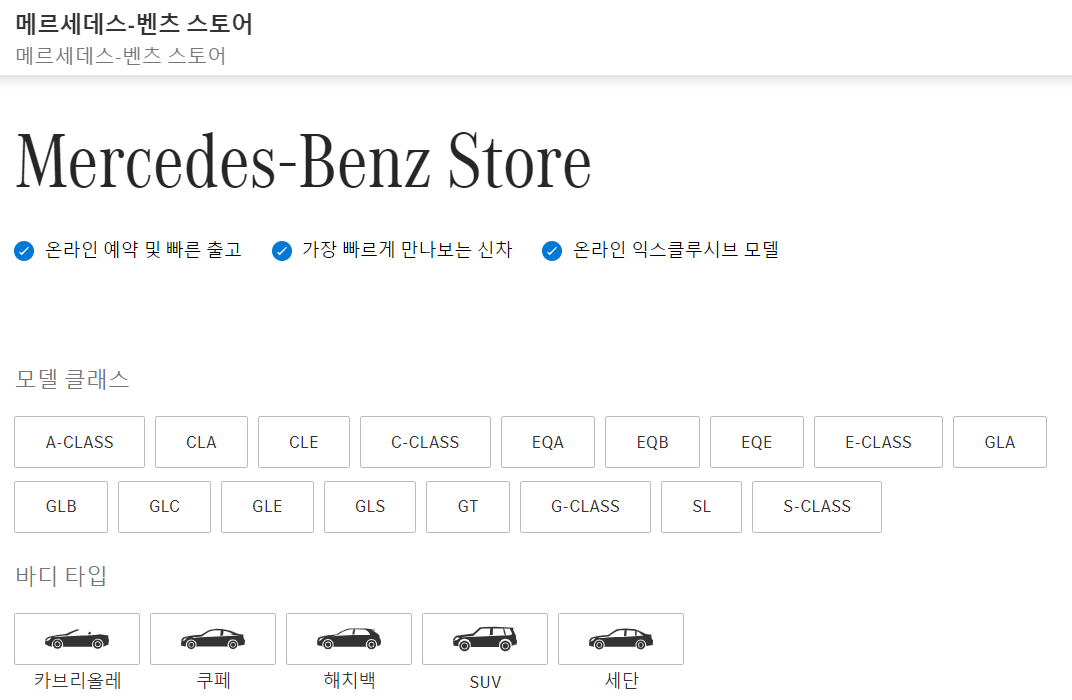This screenshot has height=700, width=1072.
Task: Pick the GLA model filter
Action: tap(999, 441)
